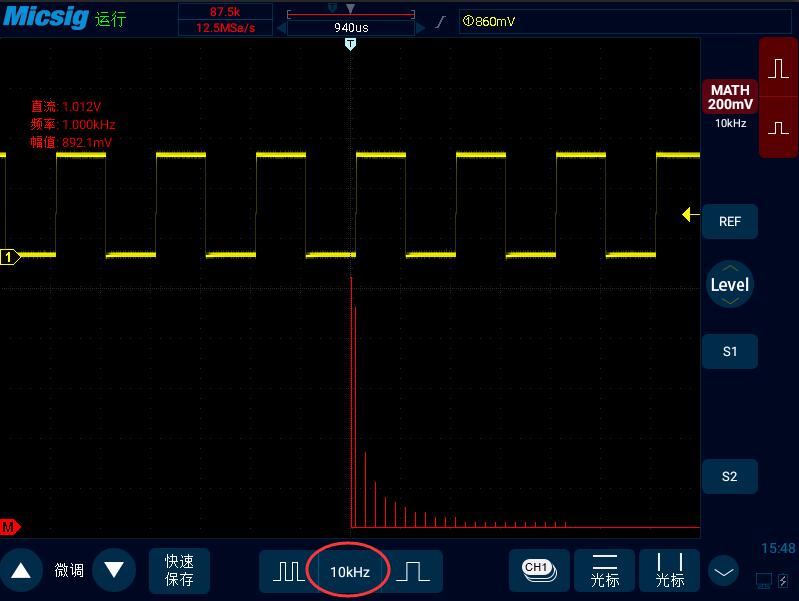Toggle the S1 serial decode button
This screenshot has width=799, height=601.
click(x=730, y=351)
